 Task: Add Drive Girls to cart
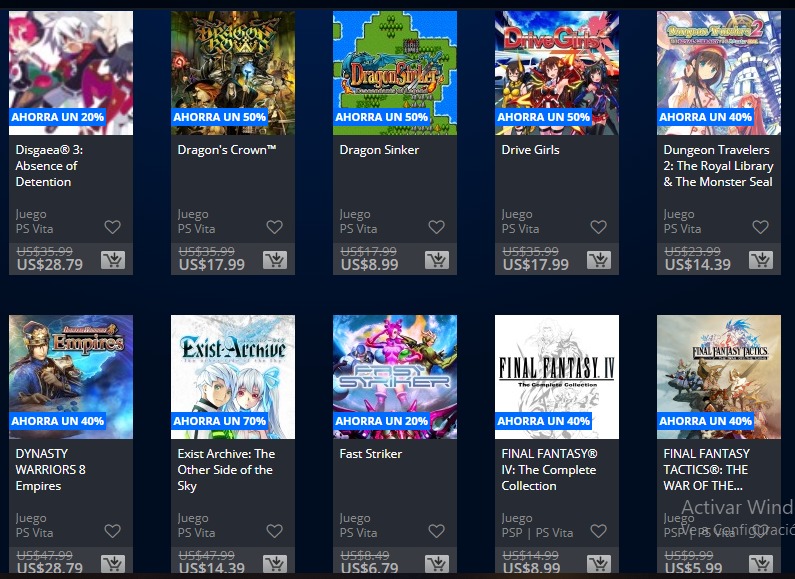(599, 260)
